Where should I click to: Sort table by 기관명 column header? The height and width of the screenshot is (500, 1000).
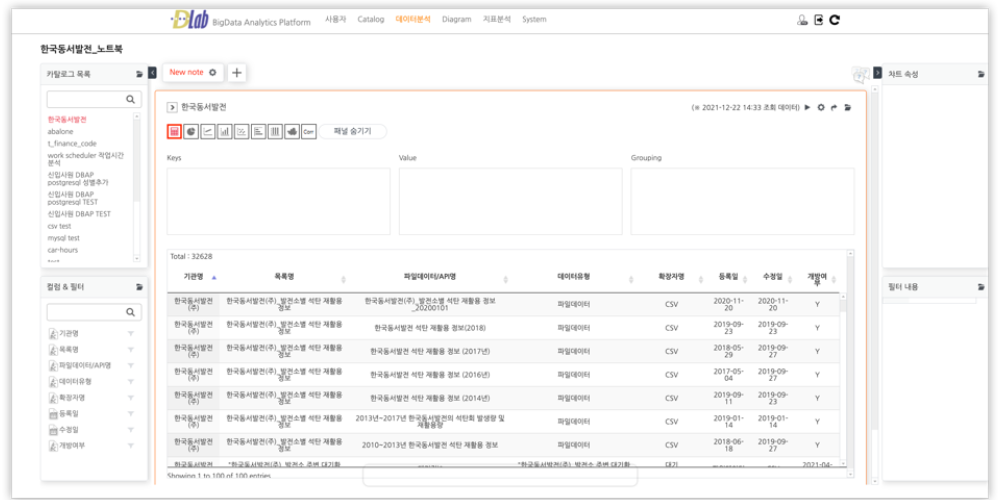pyautogui.click(x=193, y=277)
